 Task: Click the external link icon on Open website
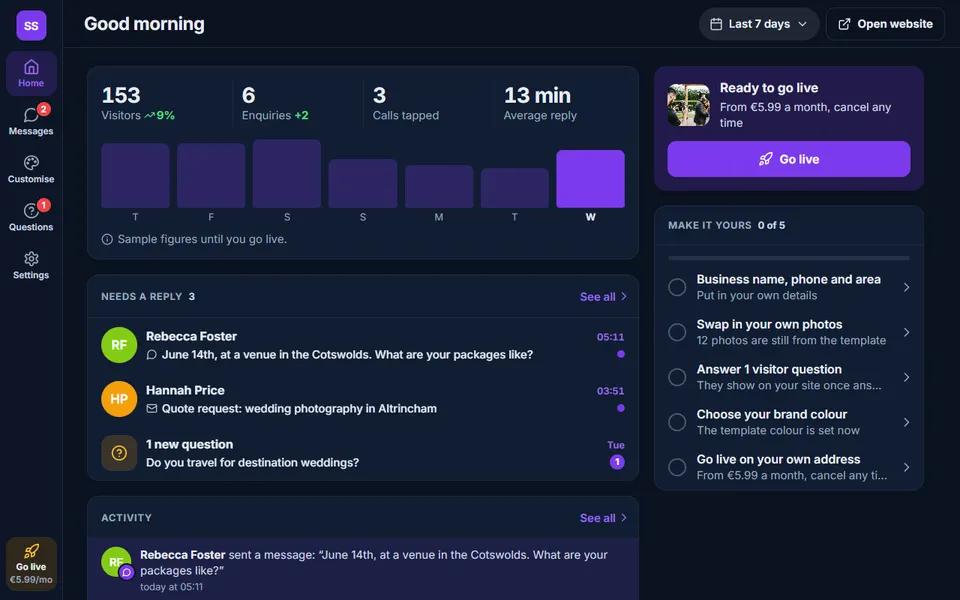point(844,24)
